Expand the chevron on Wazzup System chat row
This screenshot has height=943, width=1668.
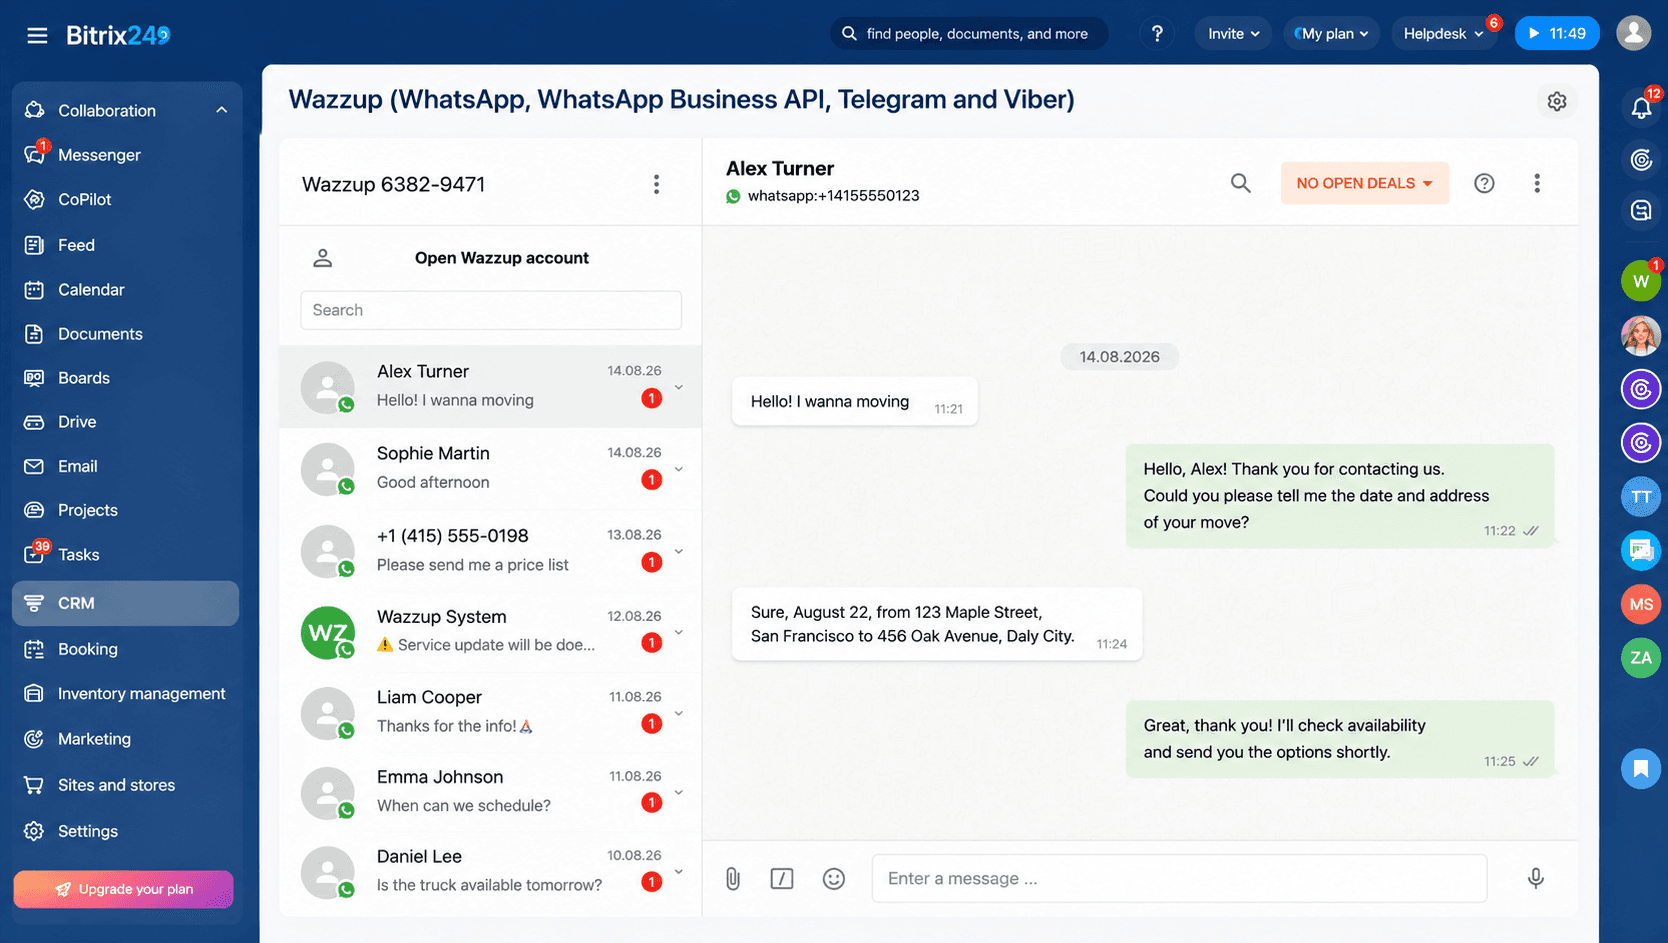click(x=679, y=633)
